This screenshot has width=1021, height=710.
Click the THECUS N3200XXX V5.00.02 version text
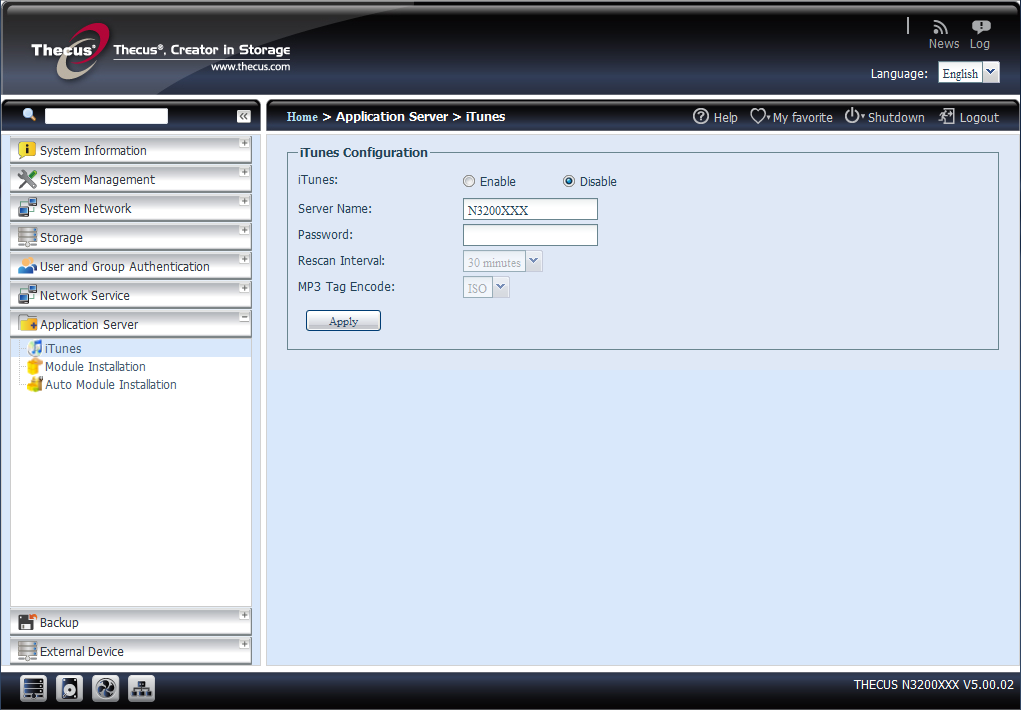tap(934, 685)
